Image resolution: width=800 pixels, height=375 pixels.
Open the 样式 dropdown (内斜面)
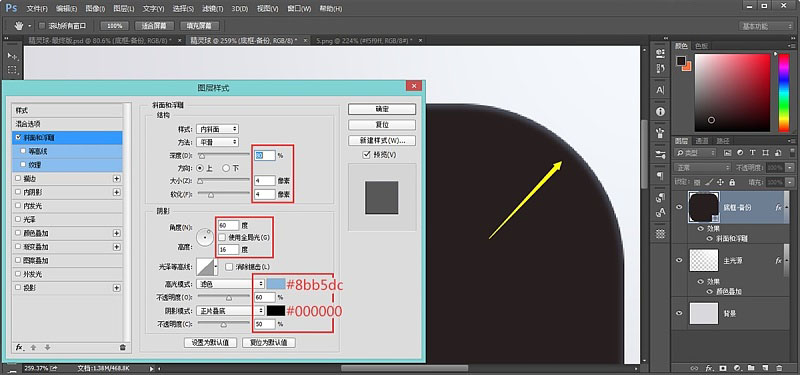217,129
